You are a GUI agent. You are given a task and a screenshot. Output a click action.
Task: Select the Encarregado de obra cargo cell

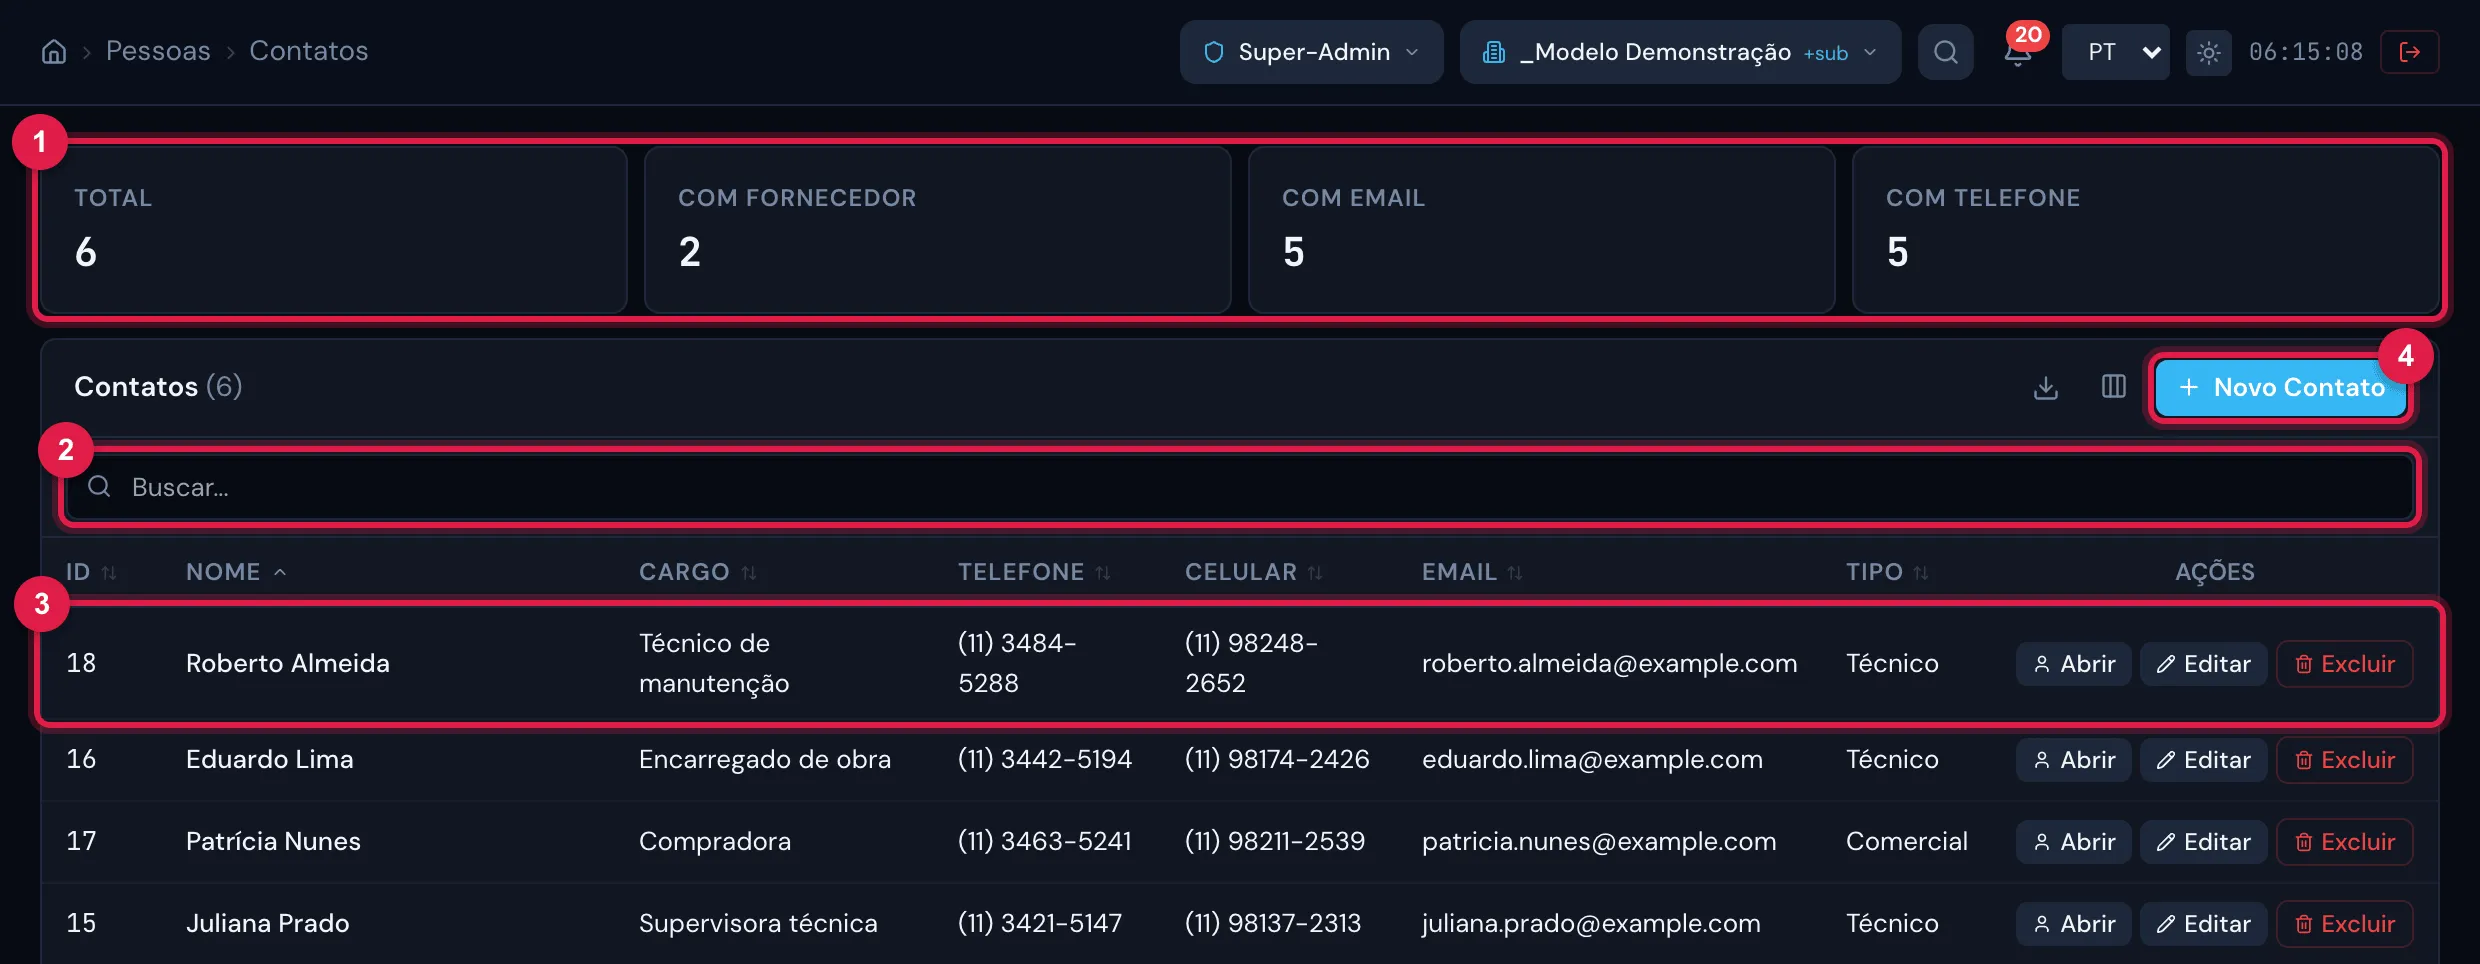click(x=765, y=759)
